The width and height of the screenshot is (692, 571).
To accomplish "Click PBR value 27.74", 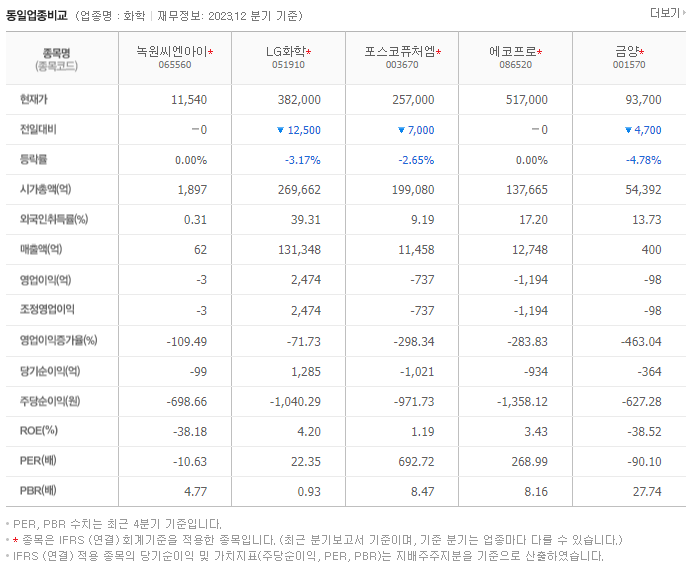I will (x=647, y=492).
